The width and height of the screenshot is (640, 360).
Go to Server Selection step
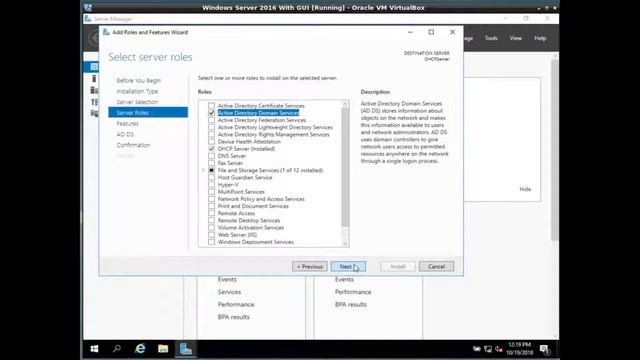click(x=137, y=102)
